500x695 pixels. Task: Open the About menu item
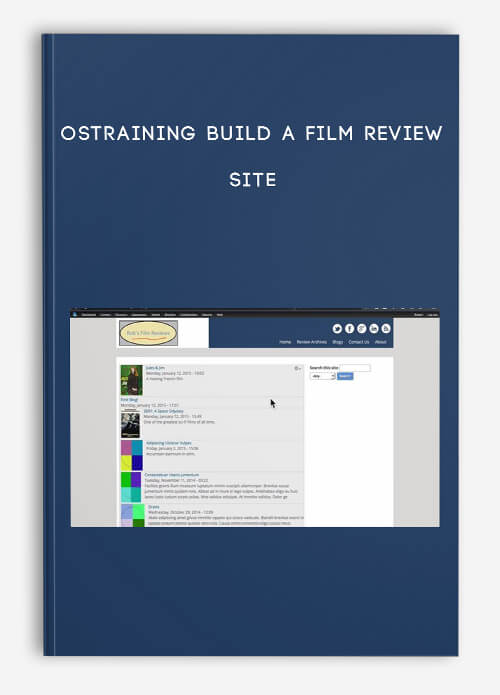click(380, 342)
